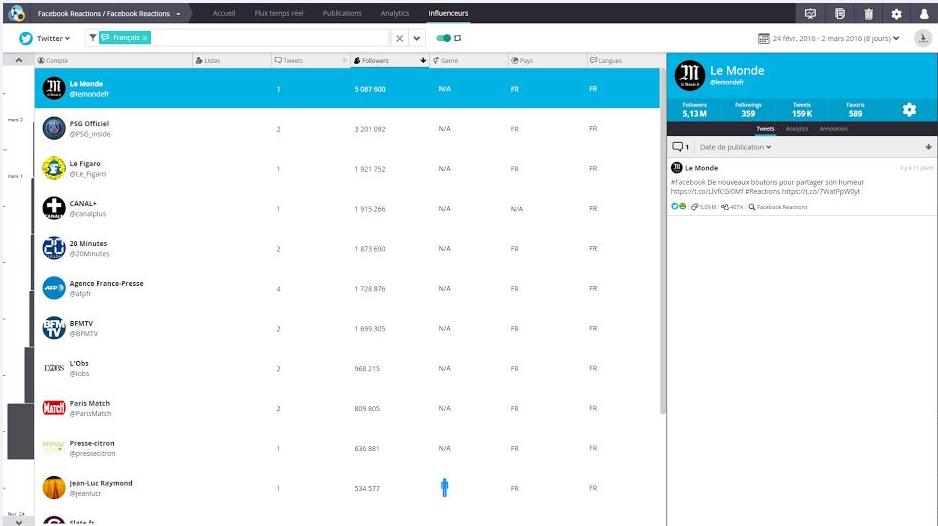The image size is (938, 526).
Task: Switch to the Publications tab
Action: pyautogui.click(x=342, y=14)
